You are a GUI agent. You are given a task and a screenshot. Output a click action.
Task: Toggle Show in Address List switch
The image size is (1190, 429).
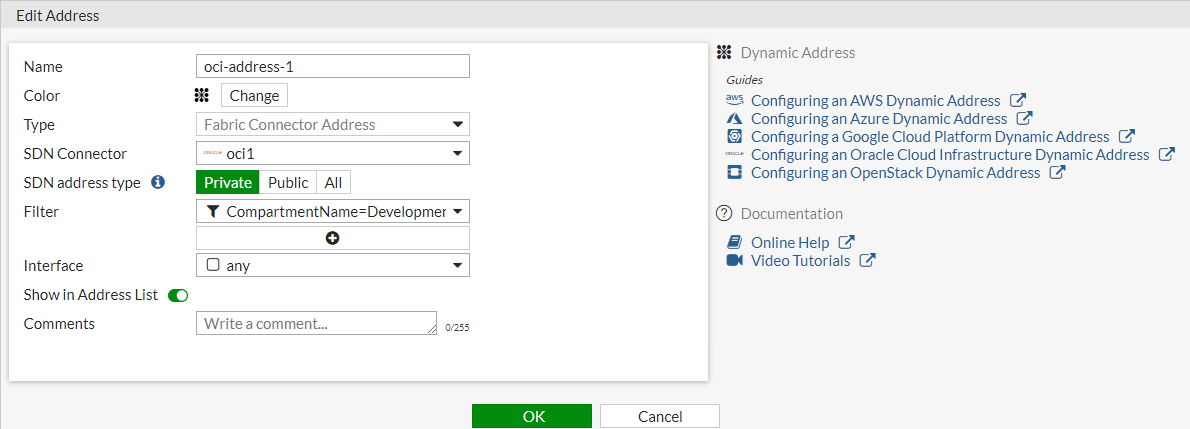coord(178,295)
